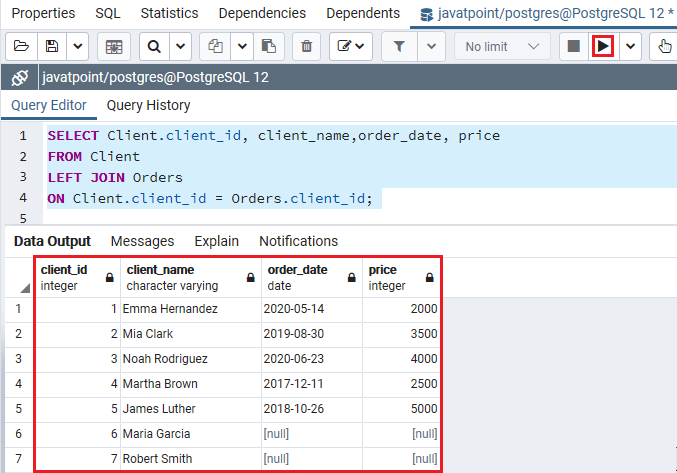This screenshot has width=677, height=473.
Task: Click the 2017-12-11 order date cell
Action: tap(312, 384)
